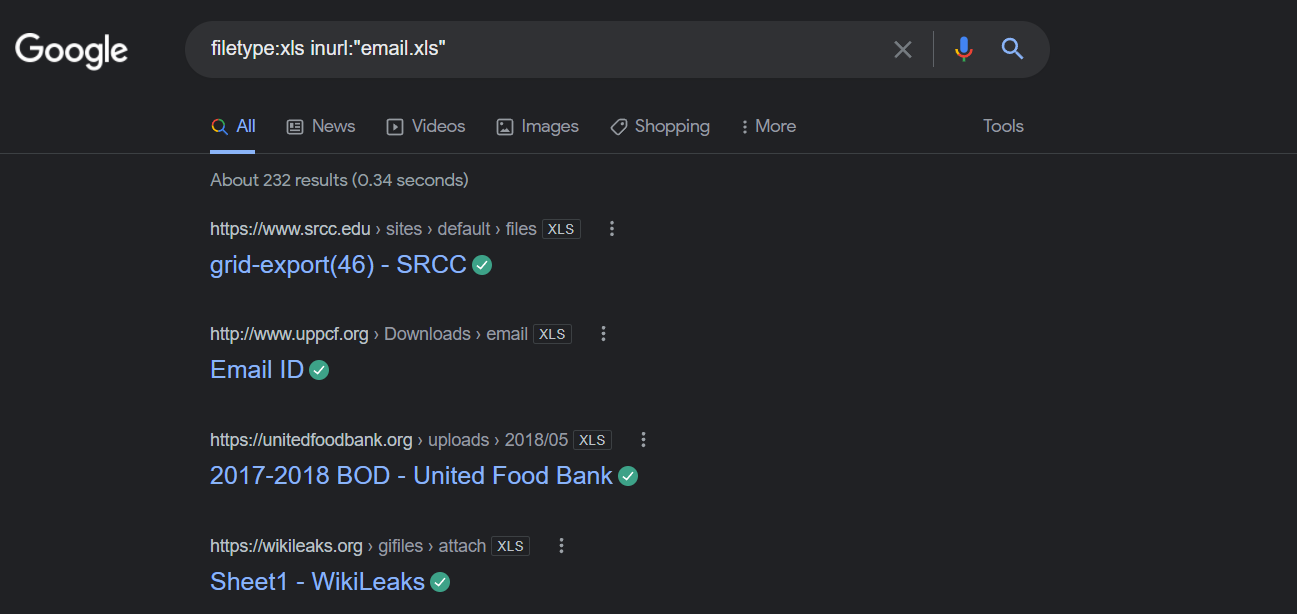The width and height of the screenshot is (1297, 614).
Task: Clear the search query with the X icon
Action: pyautogui.click(x=902, y=48)
